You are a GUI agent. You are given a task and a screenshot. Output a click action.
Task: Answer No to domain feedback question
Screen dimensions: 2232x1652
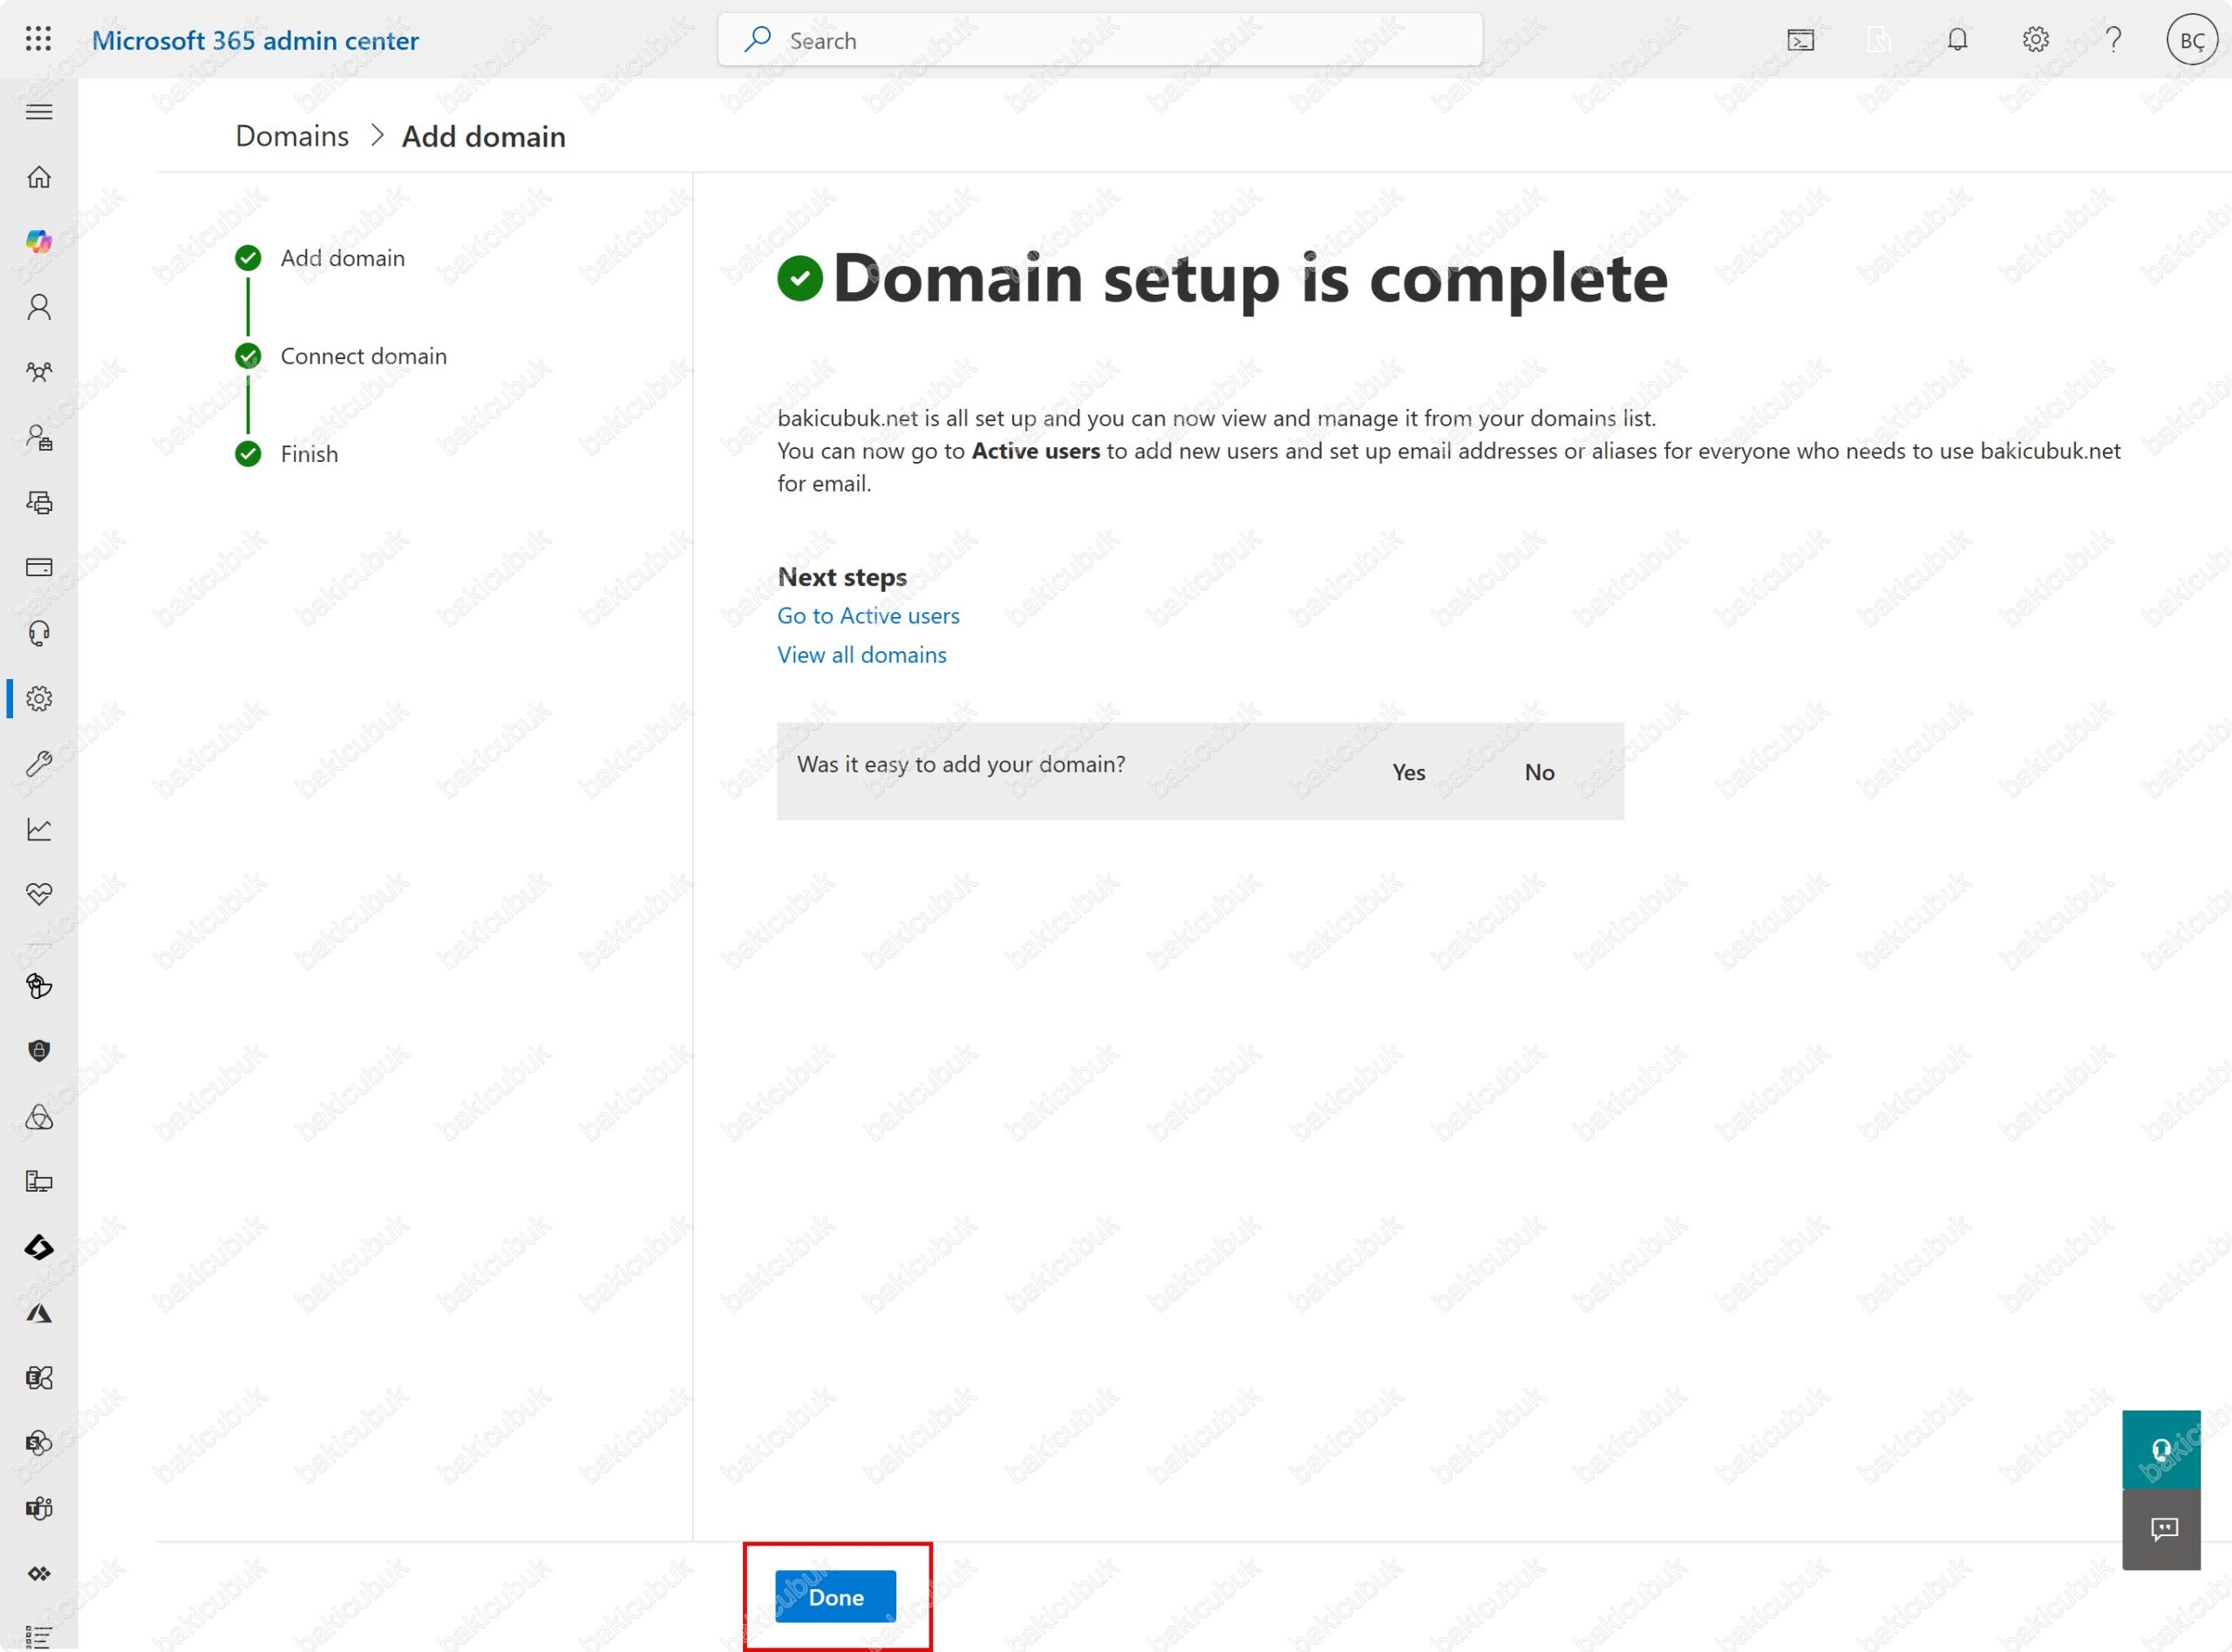[x=1539, y=772]
